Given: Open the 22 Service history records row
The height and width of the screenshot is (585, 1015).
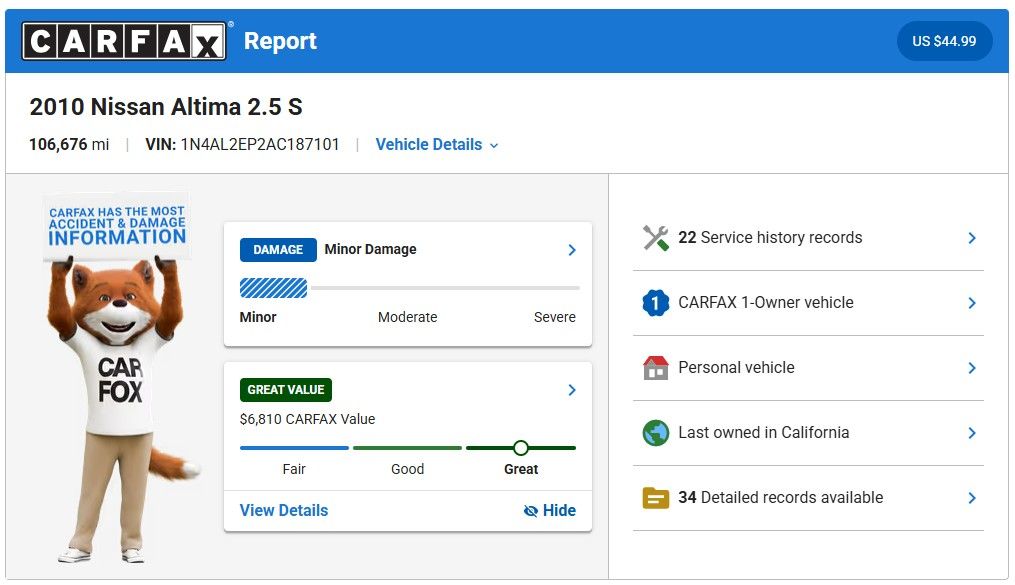Looking at the screenshot, I should pos(808,238).
